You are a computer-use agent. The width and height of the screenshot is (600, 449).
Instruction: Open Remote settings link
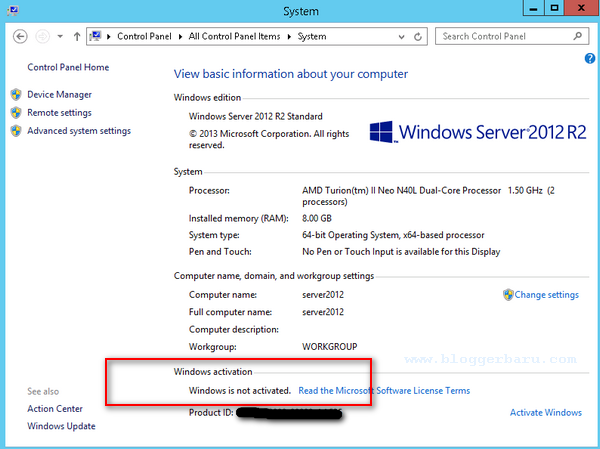(59, 113)
